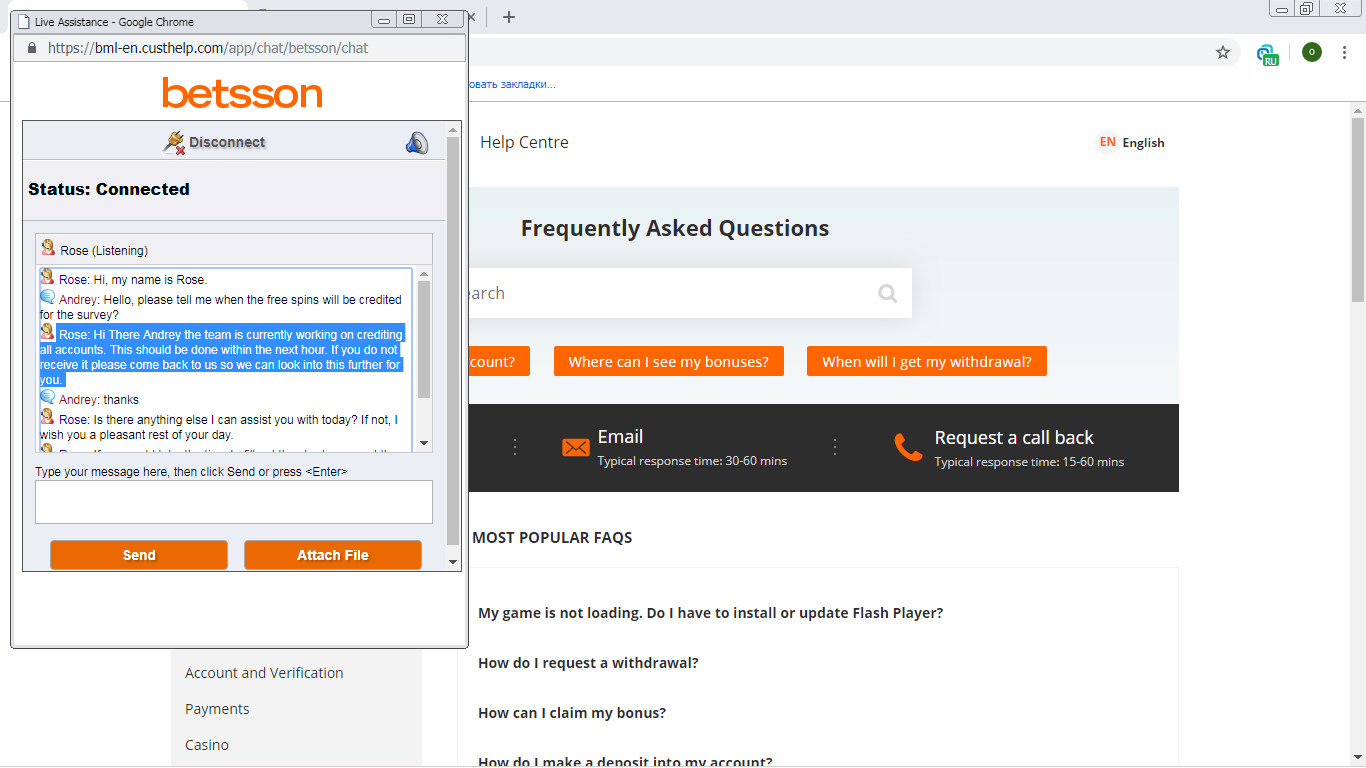Select Payments in the sidebar
The image size is (1366, 768).
pyautogui.click(x=217, y=709)
